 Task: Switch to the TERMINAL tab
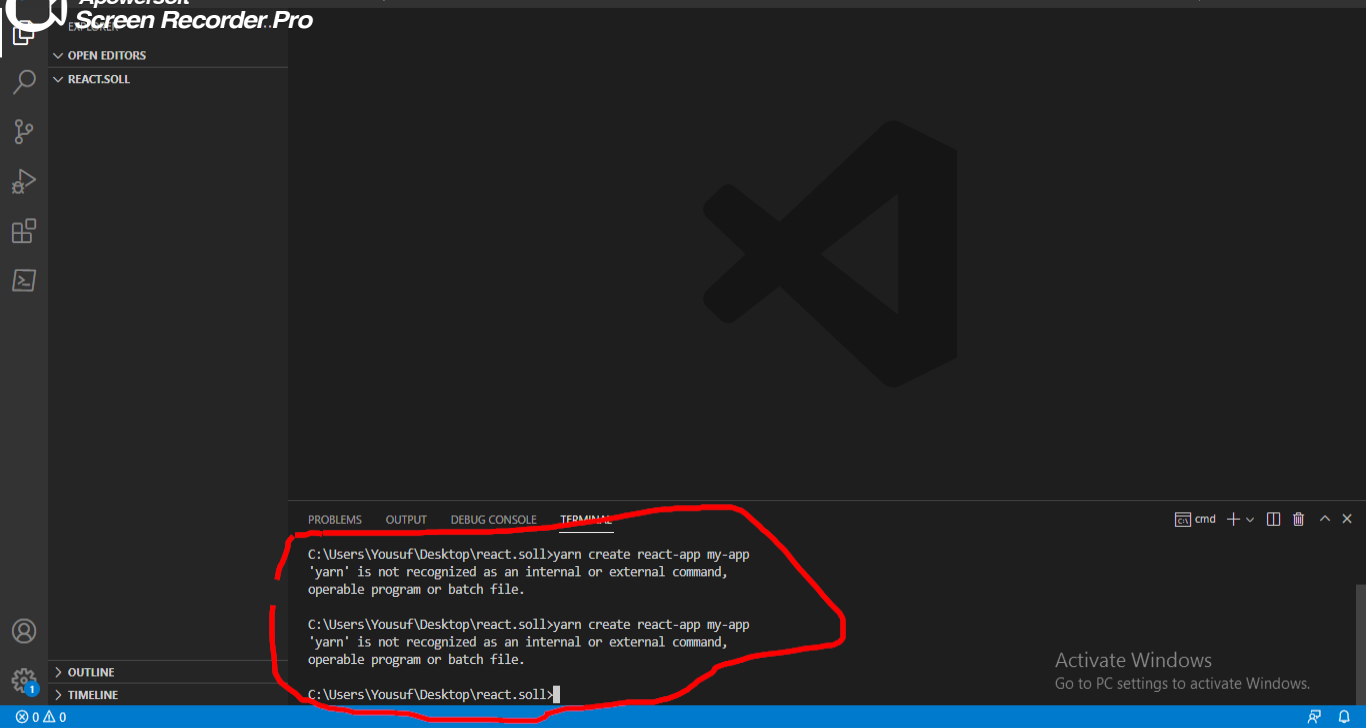586,520
